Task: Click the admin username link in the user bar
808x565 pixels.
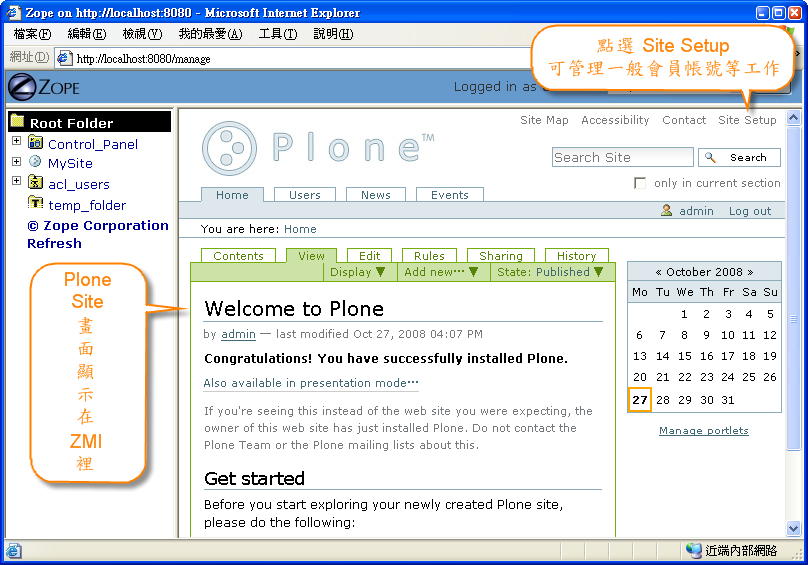Action: pyautogui.click(x=696, y=211)
